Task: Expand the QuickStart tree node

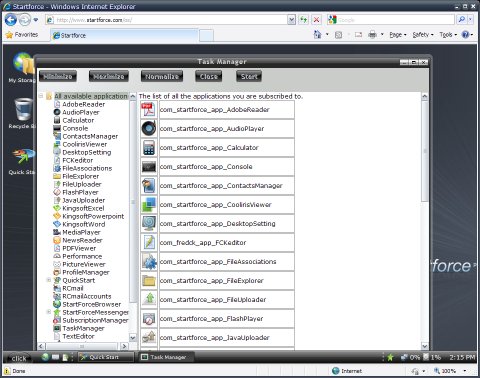Action: pos(49,280)
